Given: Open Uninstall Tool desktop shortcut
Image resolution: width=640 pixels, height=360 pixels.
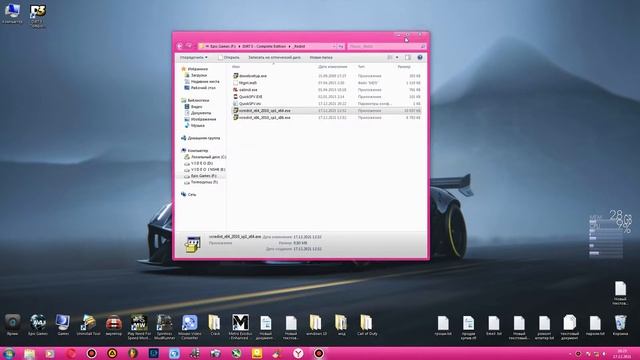Looking at the screenshot, I should 88,325.
